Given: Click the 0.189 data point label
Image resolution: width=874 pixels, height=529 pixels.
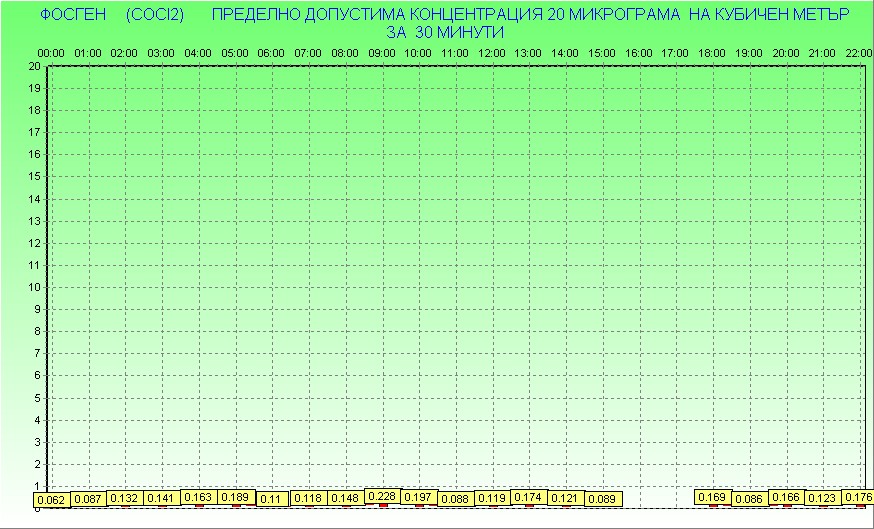Looking at the screenshot, I should pos(235,497).
